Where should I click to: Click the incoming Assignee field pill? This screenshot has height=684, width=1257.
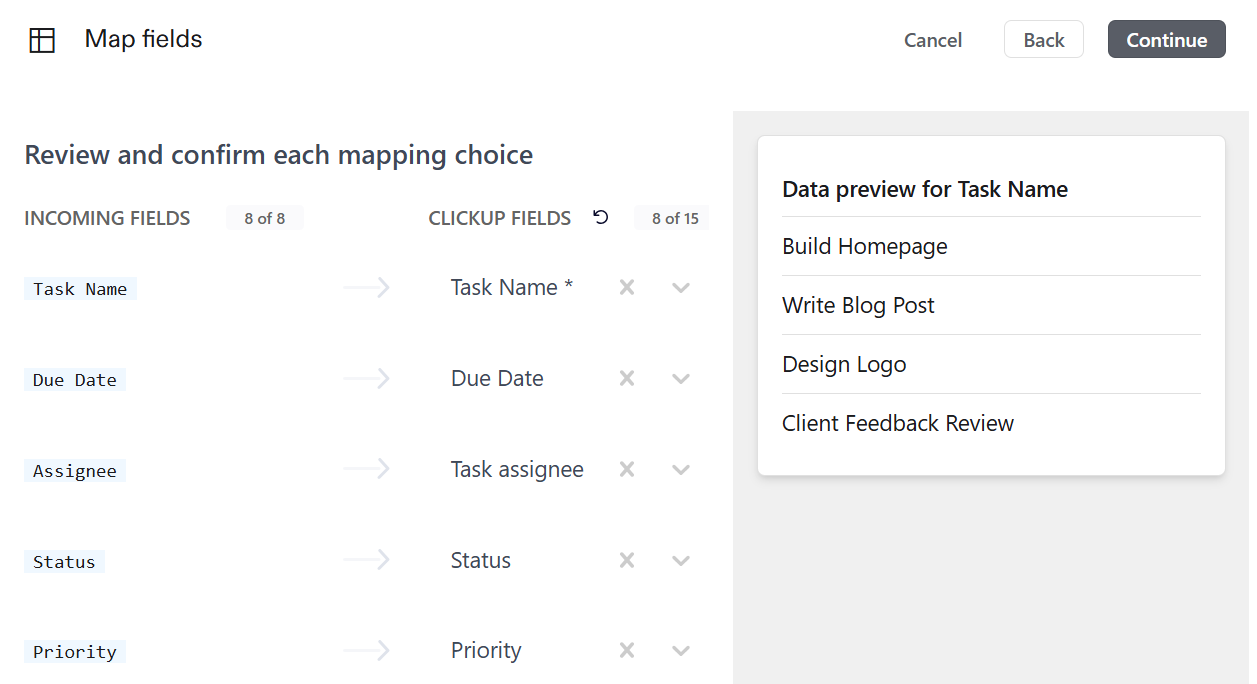click(x=74, y=470)
